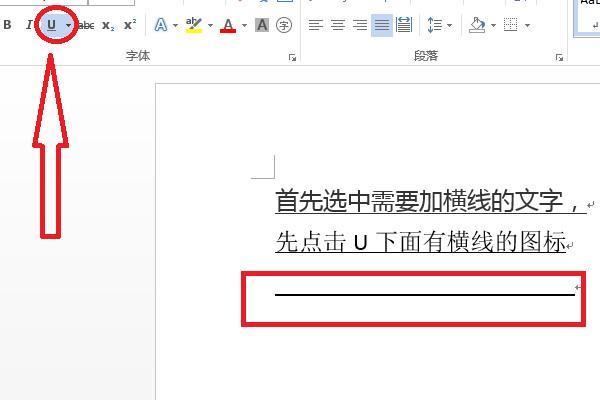Screen dimensions: 600x400
Task: Click the paragraph shading bucket icon
Action: pyautogui.click(x=477, y=25)
